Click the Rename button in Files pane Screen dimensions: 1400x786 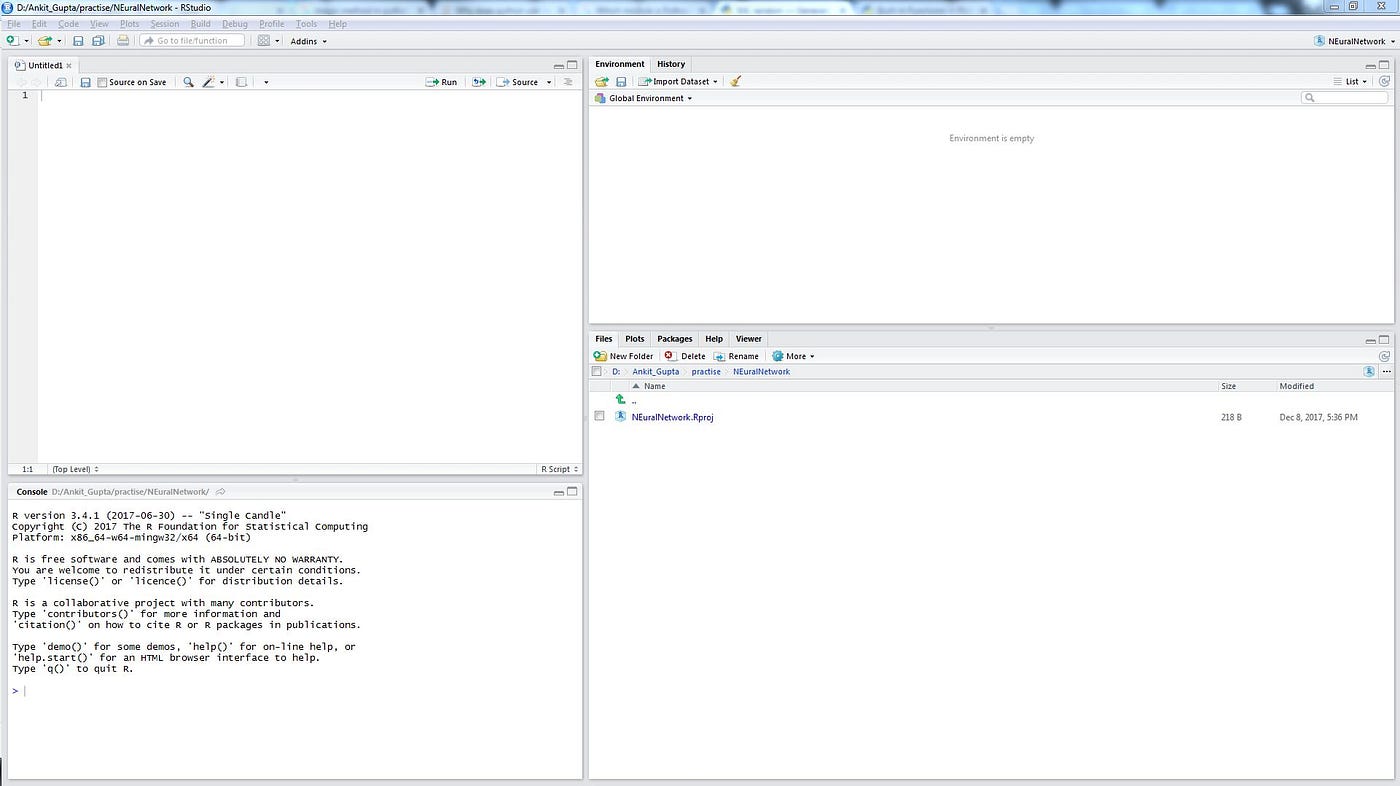[743, 355]
